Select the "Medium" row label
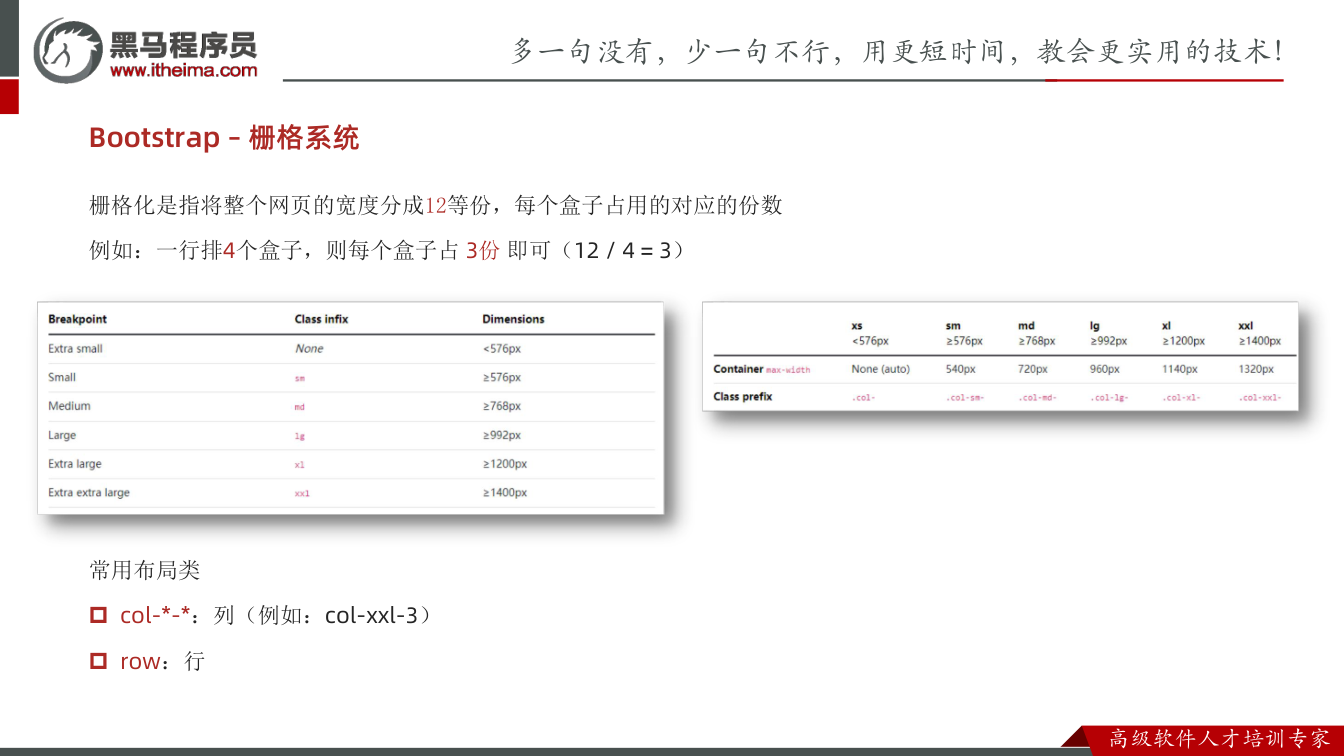1344x756 pixels. click(69, 406)
